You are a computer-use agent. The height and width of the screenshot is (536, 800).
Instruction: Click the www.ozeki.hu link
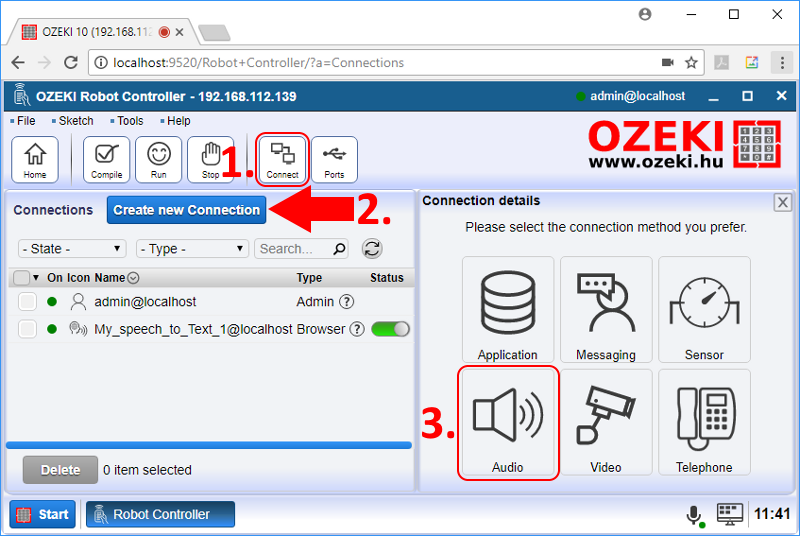(656, 162)
